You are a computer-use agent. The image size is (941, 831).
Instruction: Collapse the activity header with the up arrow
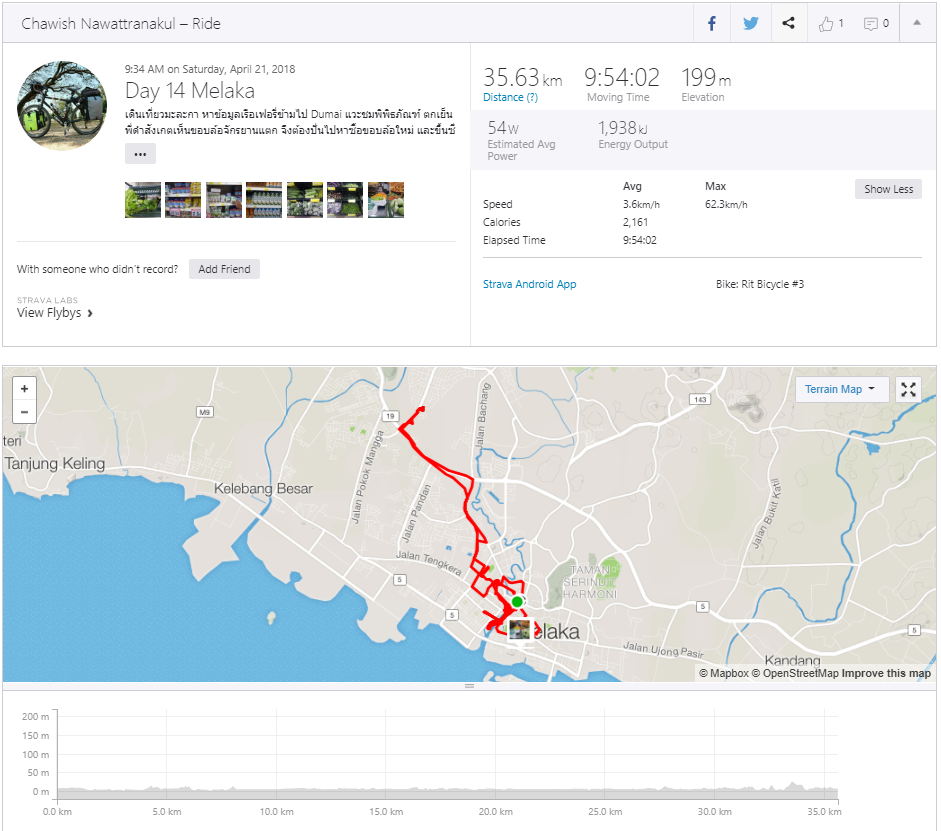917,23
